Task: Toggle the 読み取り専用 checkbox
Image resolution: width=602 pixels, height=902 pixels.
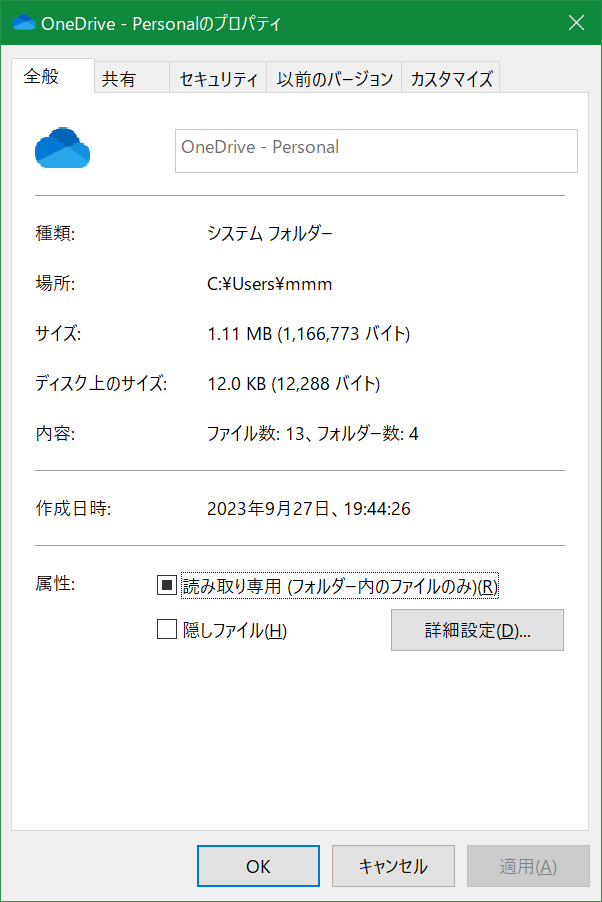Action: [x=166, y=586]
